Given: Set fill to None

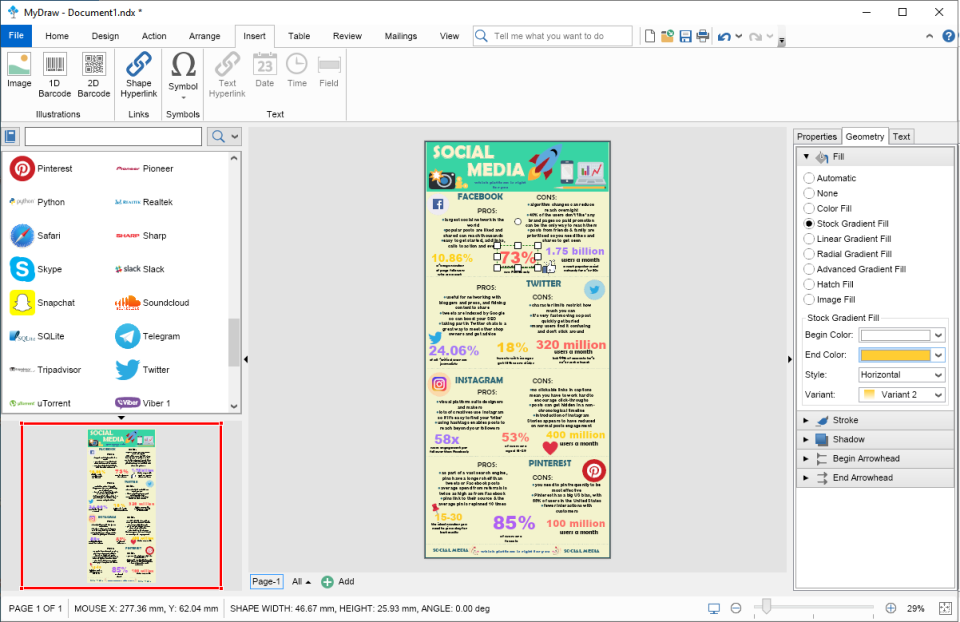Looking at the screenshot, I should click(x=811, y=193).
